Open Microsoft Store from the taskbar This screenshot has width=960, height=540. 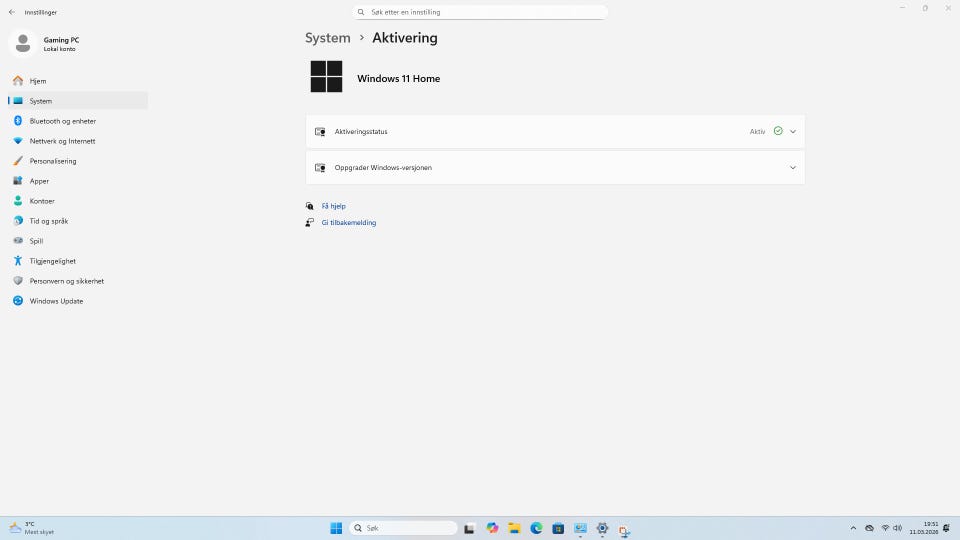[558, 528]
